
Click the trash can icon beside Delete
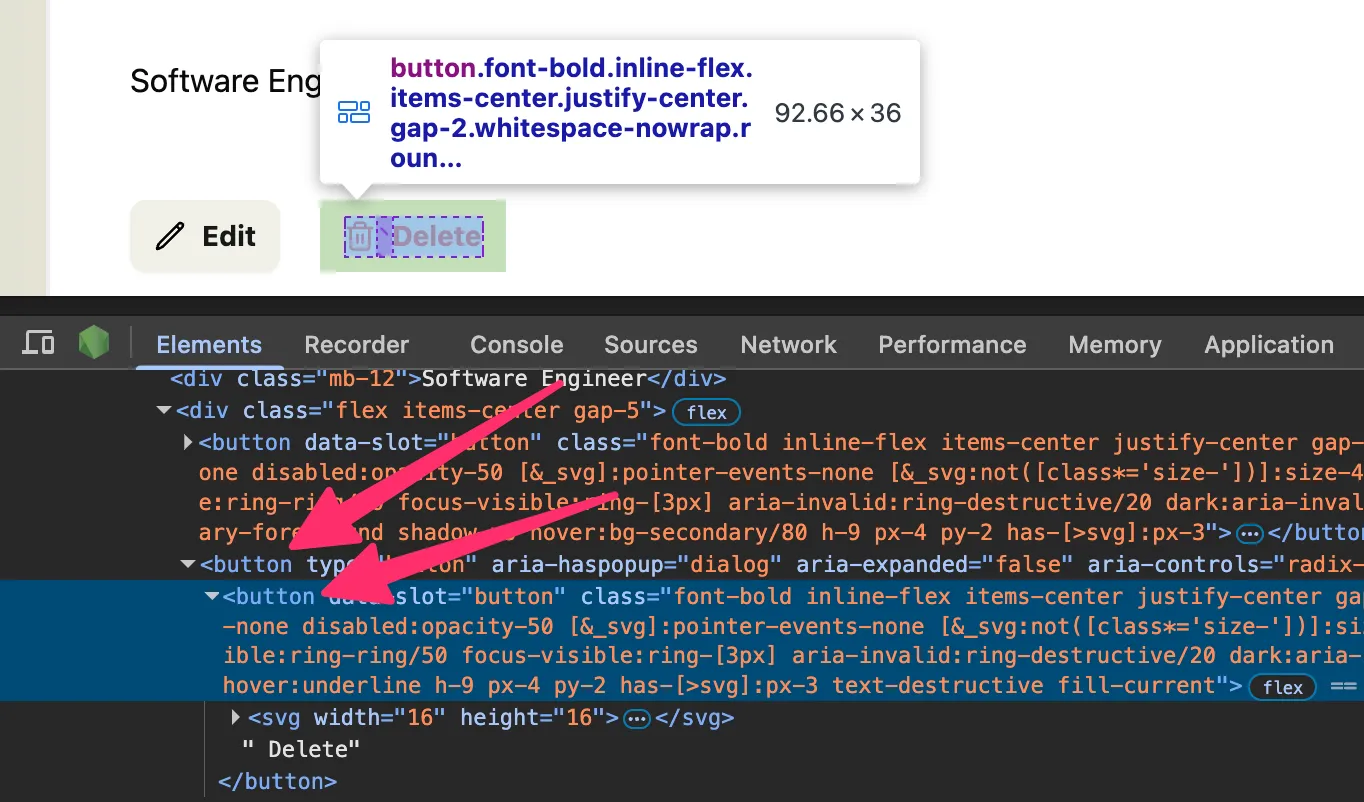[x=359, y=237]
